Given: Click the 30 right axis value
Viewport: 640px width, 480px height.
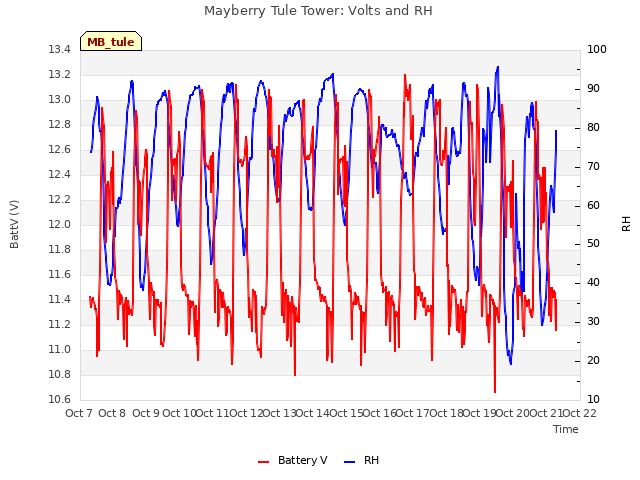Looking at the screenshot, I should [x=593, y=322].
